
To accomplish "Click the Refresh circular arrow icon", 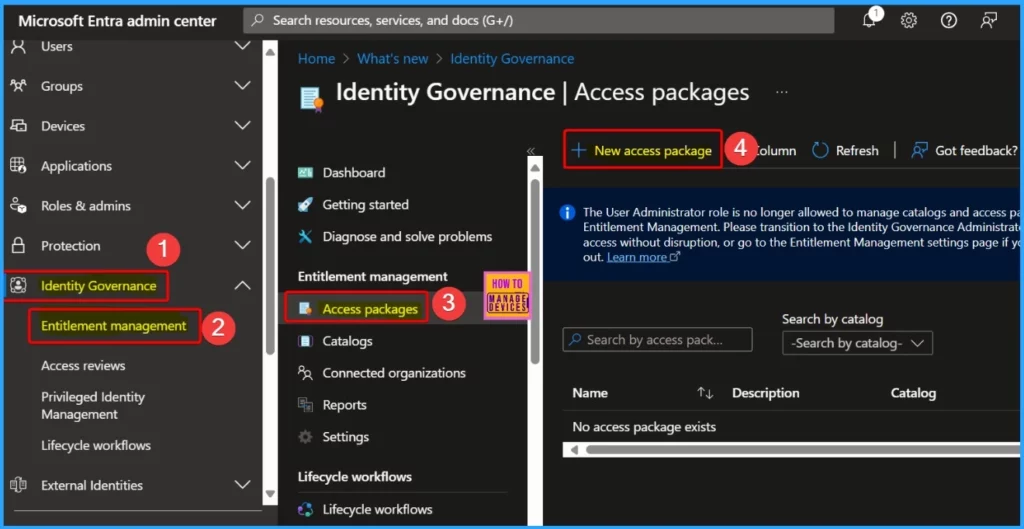I will 820,151.
